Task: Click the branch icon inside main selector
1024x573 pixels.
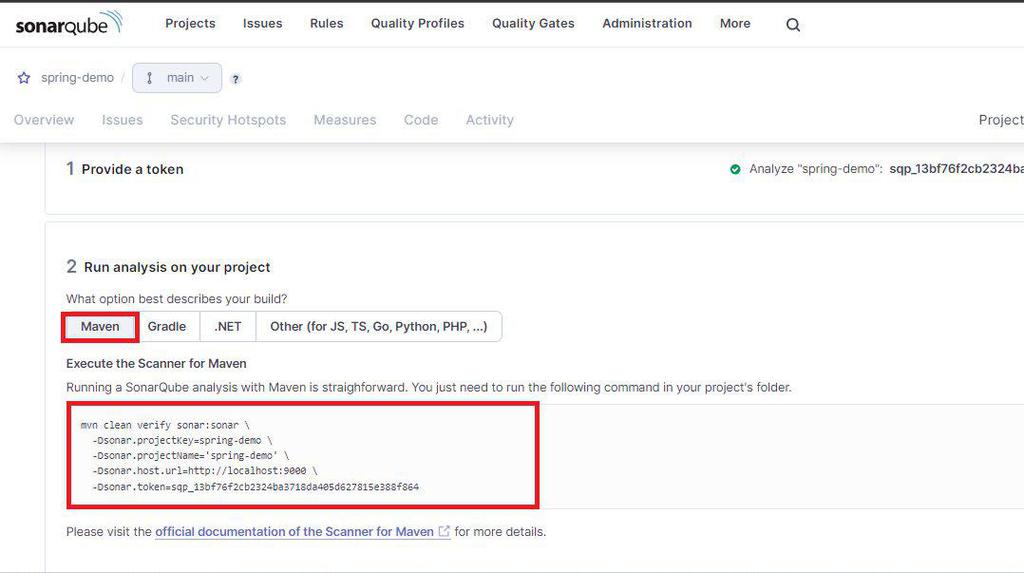Action: coord(150,78)
